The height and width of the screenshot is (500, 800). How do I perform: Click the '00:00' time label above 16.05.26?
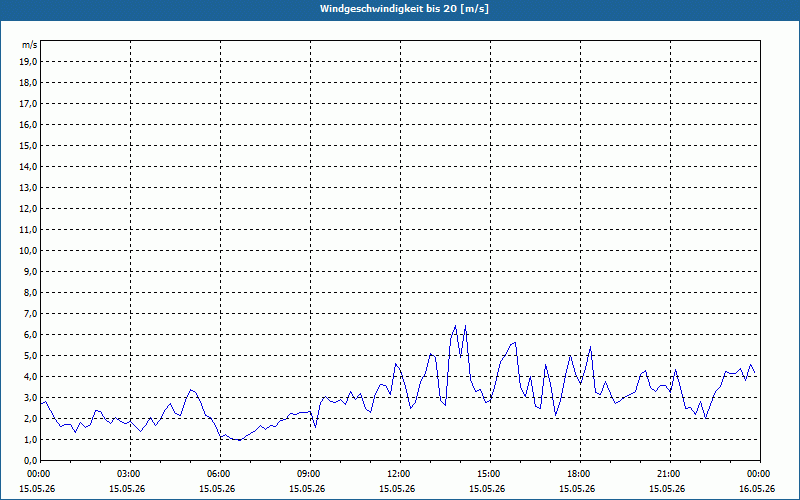coord(760,474)
